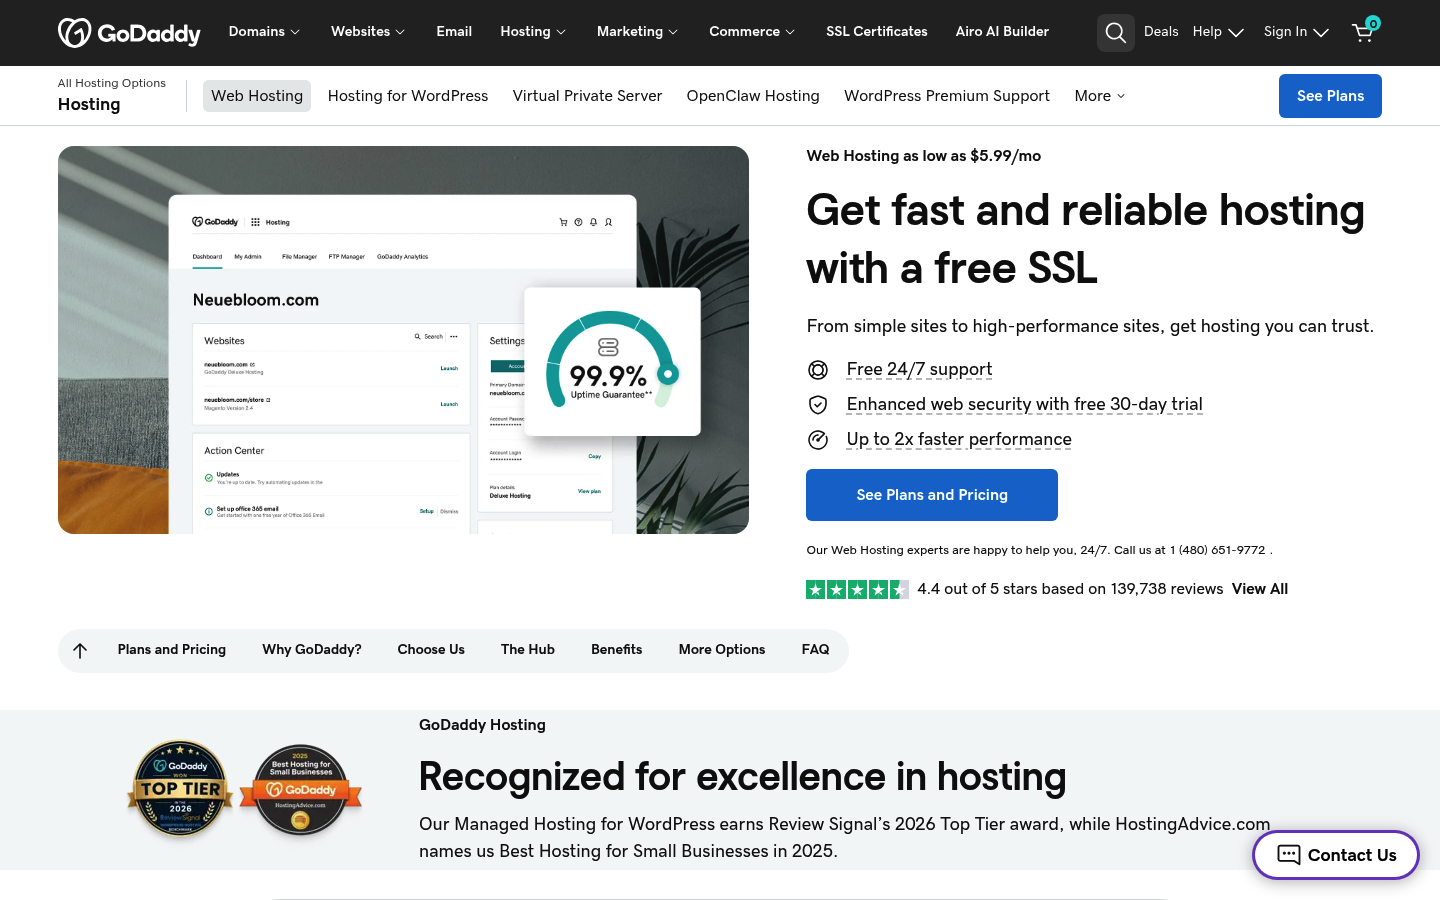The height and width of the screenshot is (900, 1440).
Task: Open the Deals link
Action: coord(1161,32)
